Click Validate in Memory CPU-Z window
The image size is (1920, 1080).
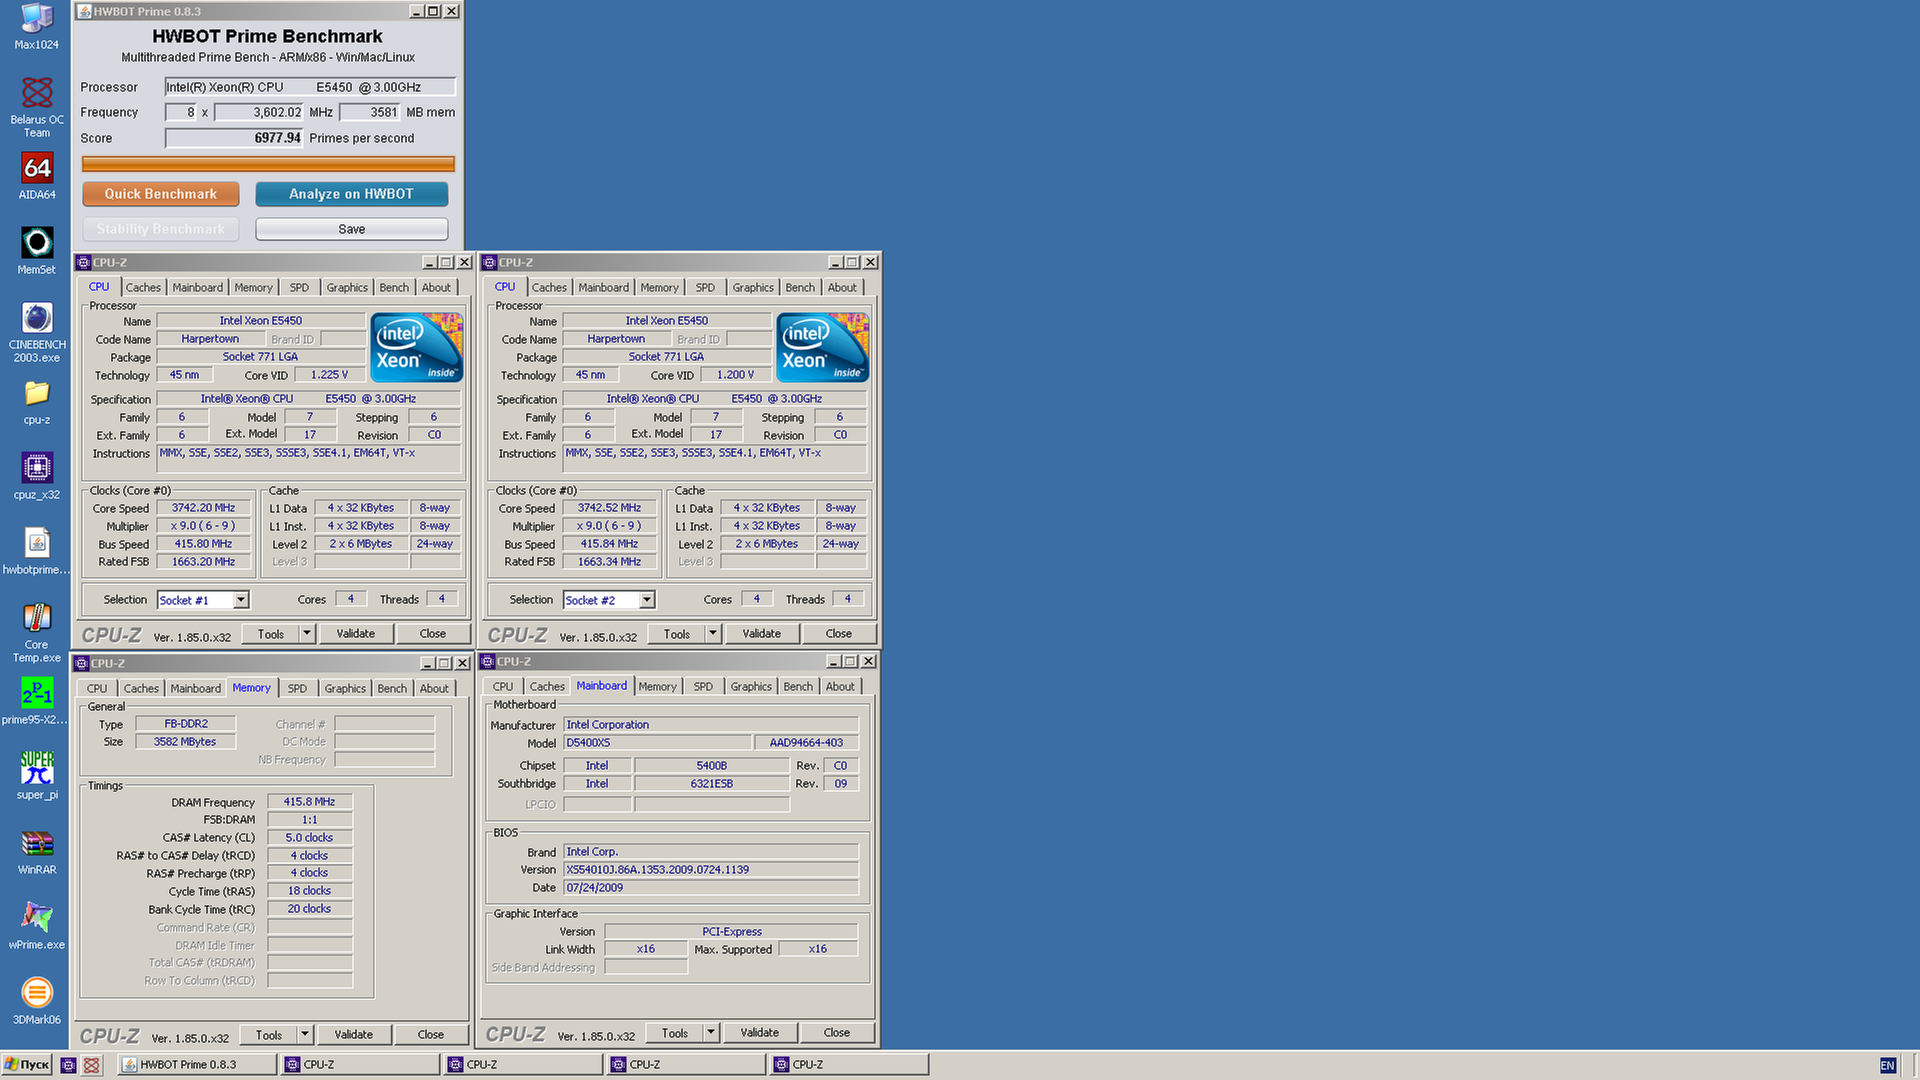point(354,1035)
